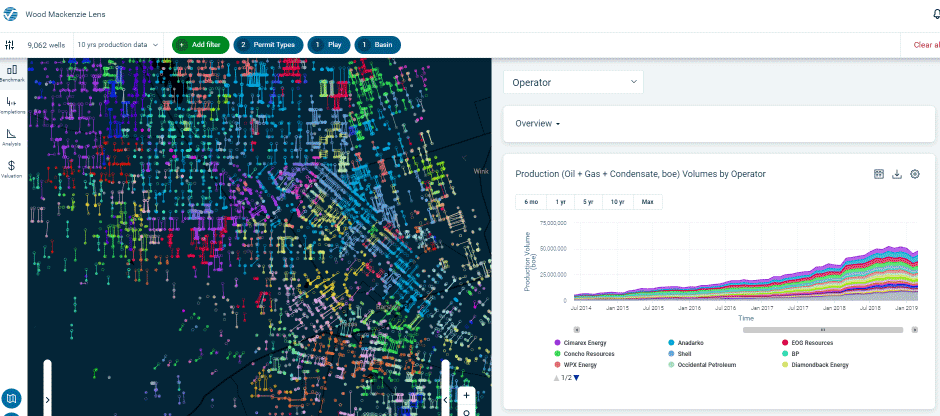Viewport: 940px width, 416px height.
Task: Show chart data table view icon
Action: click(x=879, y=174)
